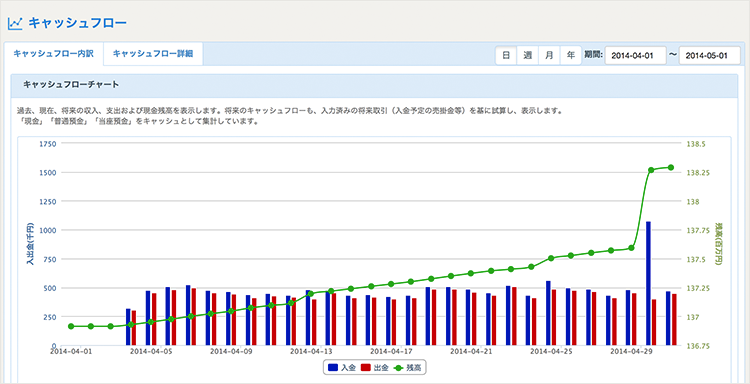Toggle the 出金 legend entry
The height and width of the screenshot is (384, 750).
point(374,368)
